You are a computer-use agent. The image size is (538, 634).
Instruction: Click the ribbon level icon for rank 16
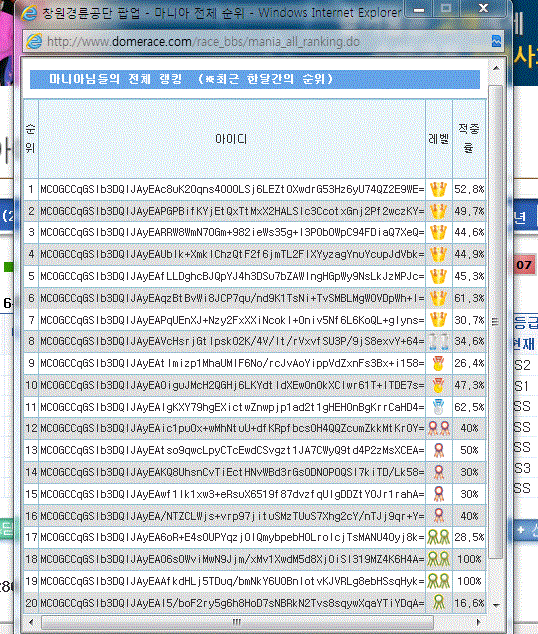[439, 516]
